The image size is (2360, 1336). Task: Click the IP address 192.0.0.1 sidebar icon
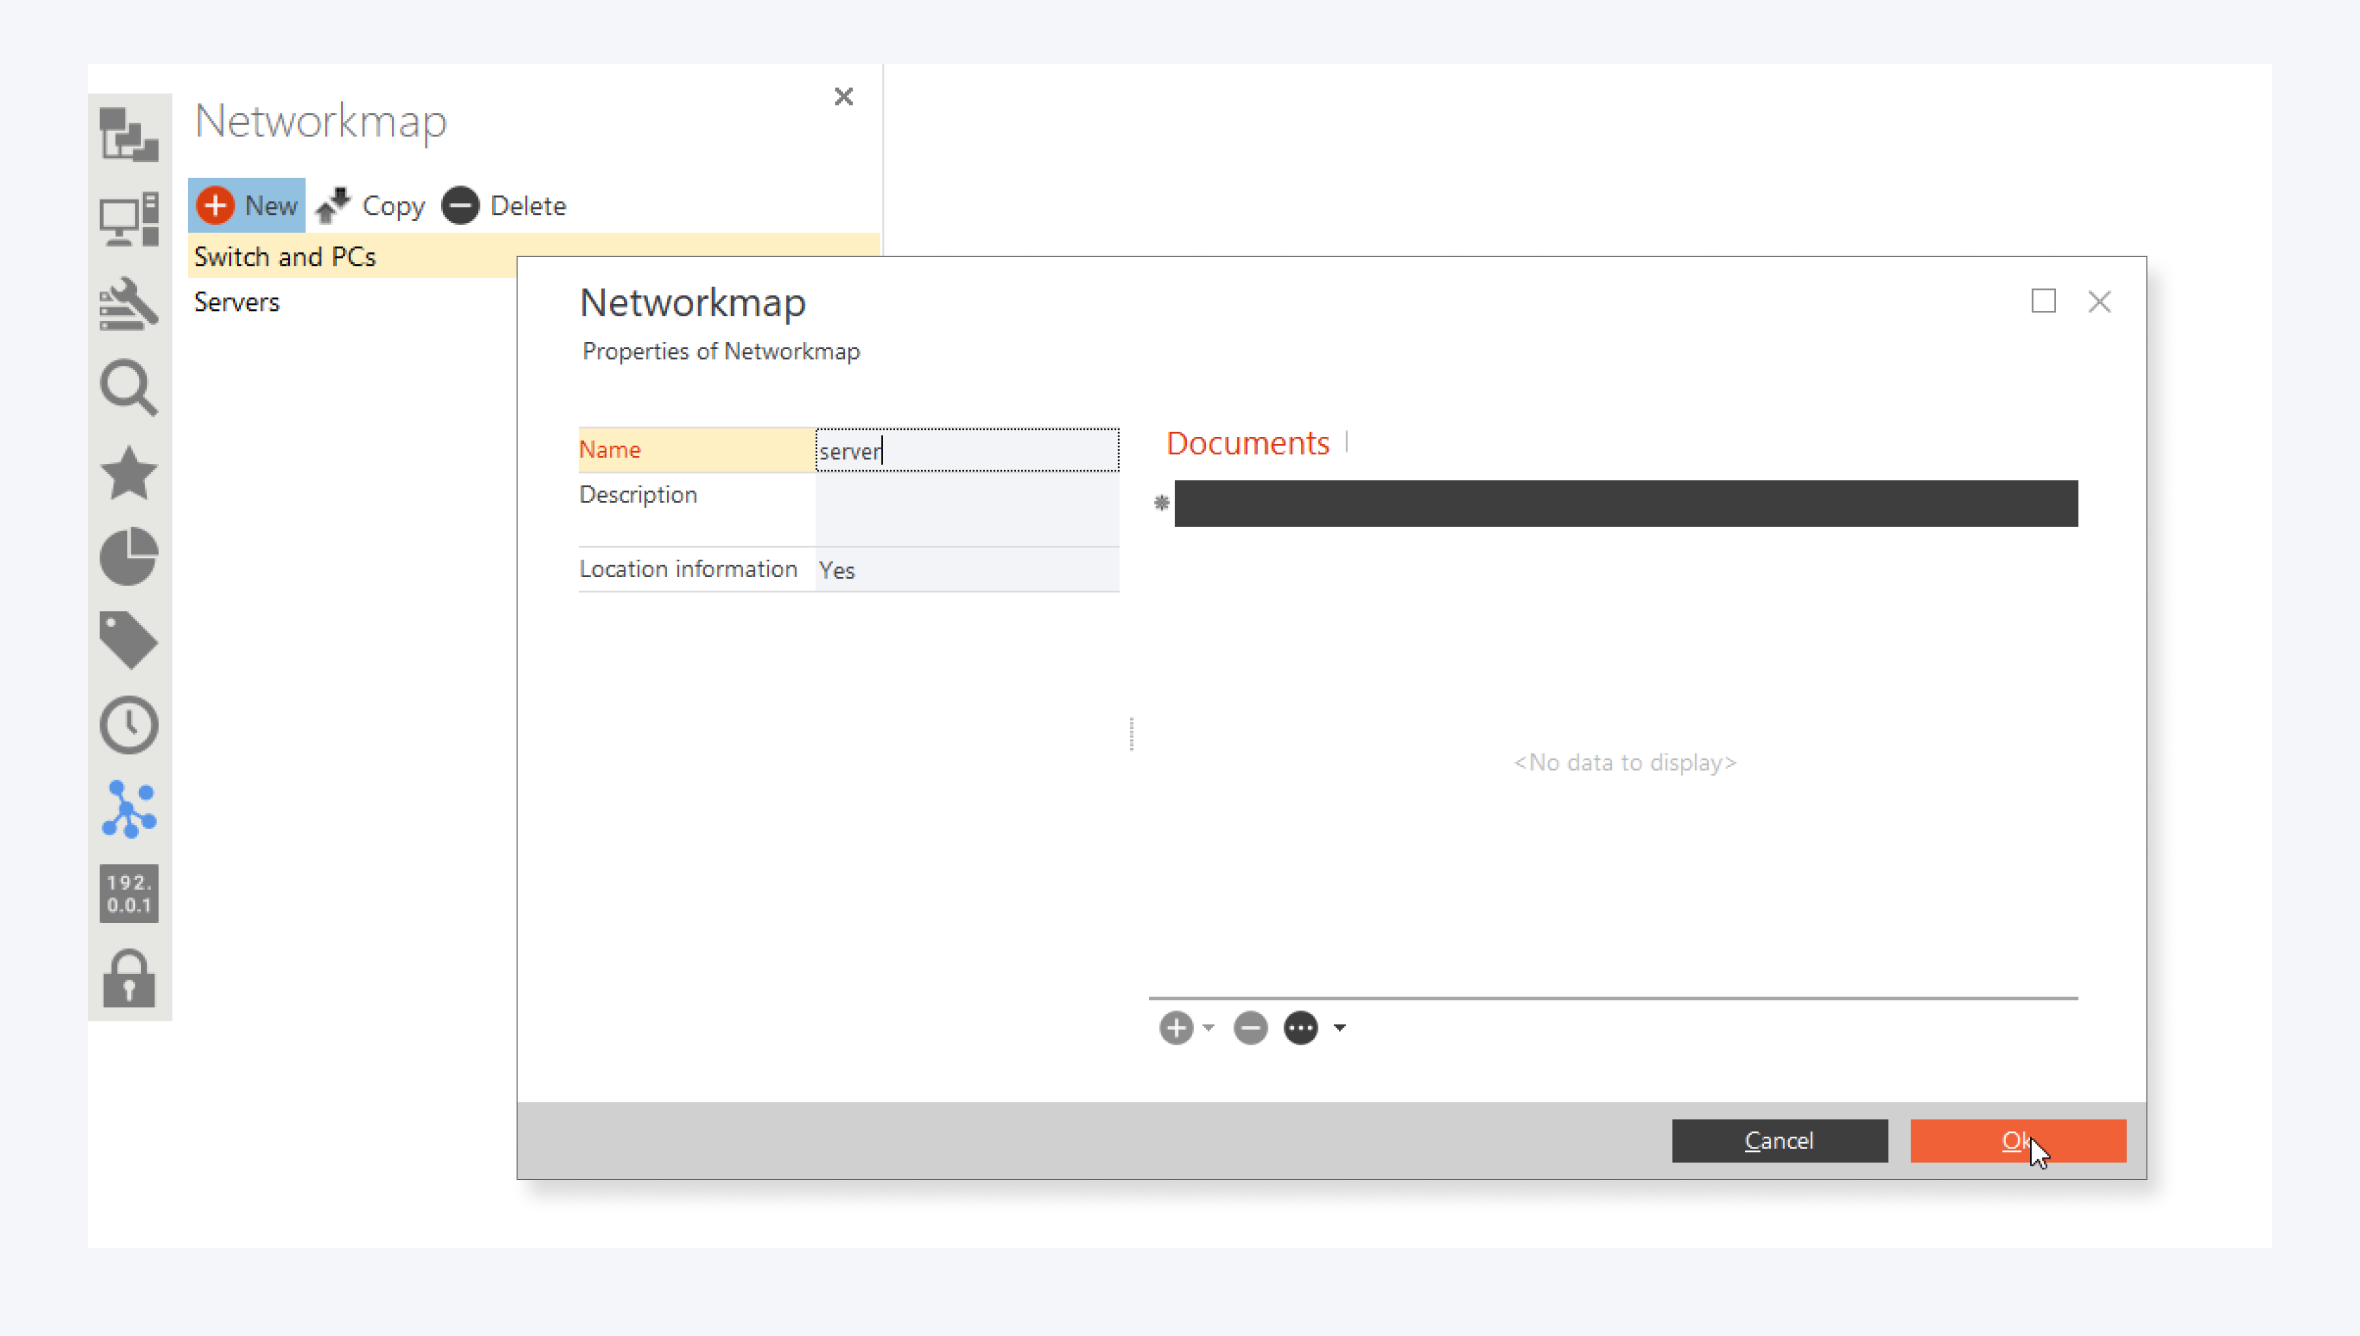coord(129,893)
